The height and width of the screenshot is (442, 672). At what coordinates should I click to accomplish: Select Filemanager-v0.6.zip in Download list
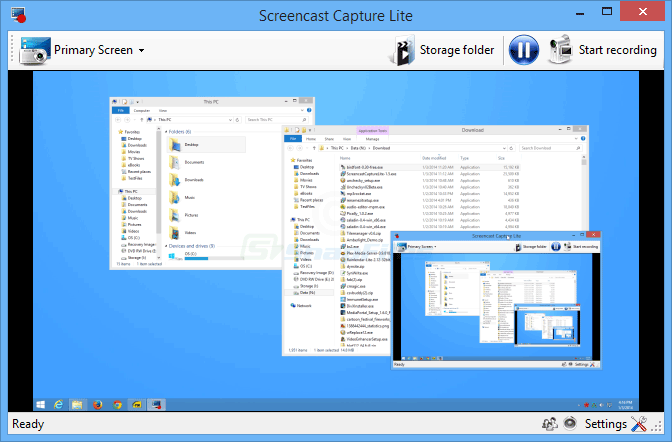tap(364, 233)
